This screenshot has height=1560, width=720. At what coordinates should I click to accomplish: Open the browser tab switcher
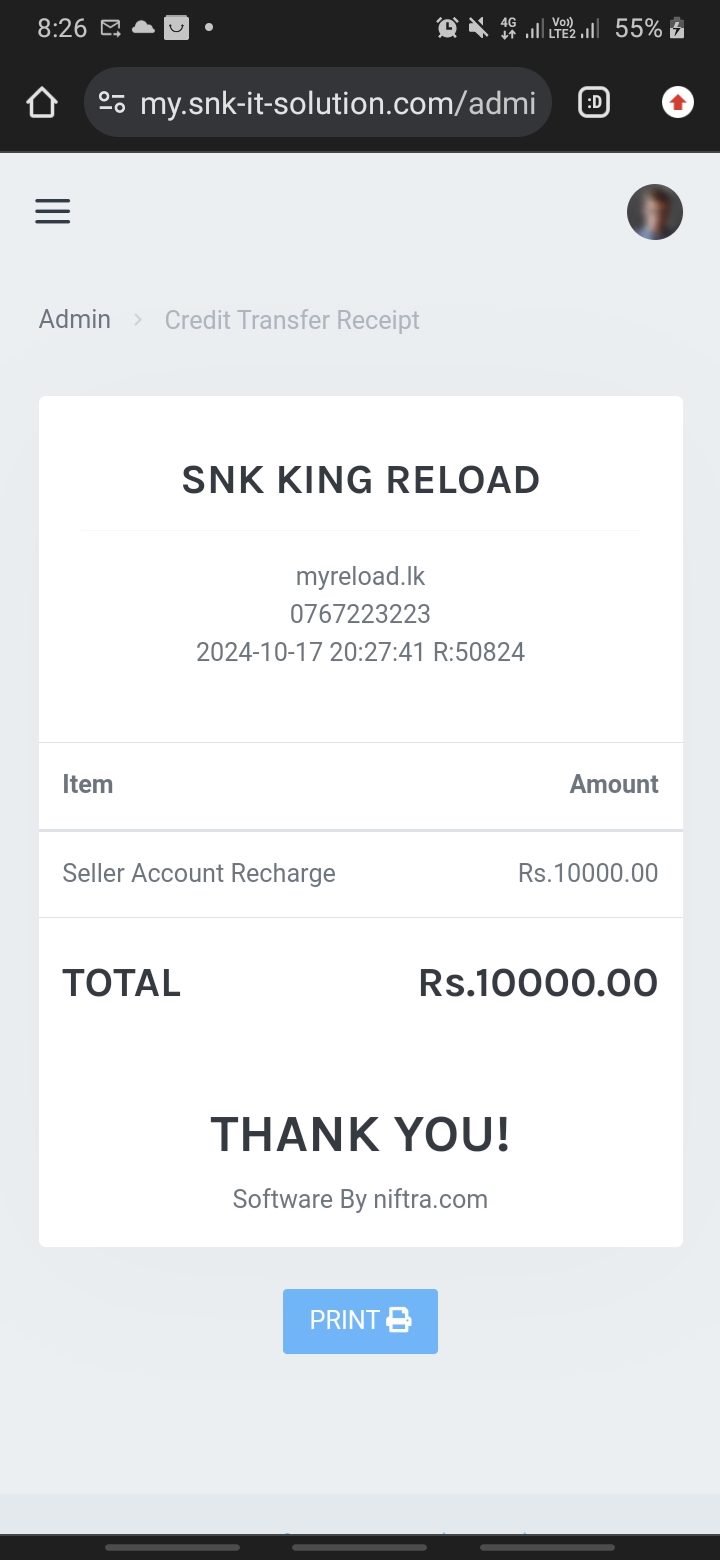click(594, 102)
